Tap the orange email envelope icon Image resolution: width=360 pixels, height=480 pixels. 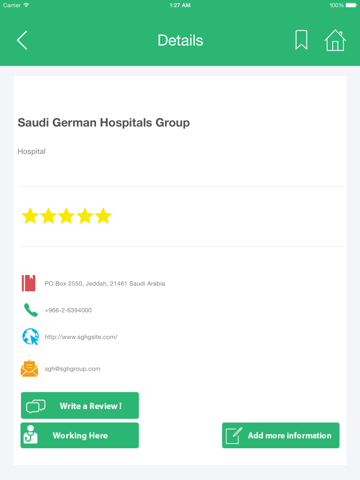29,369
